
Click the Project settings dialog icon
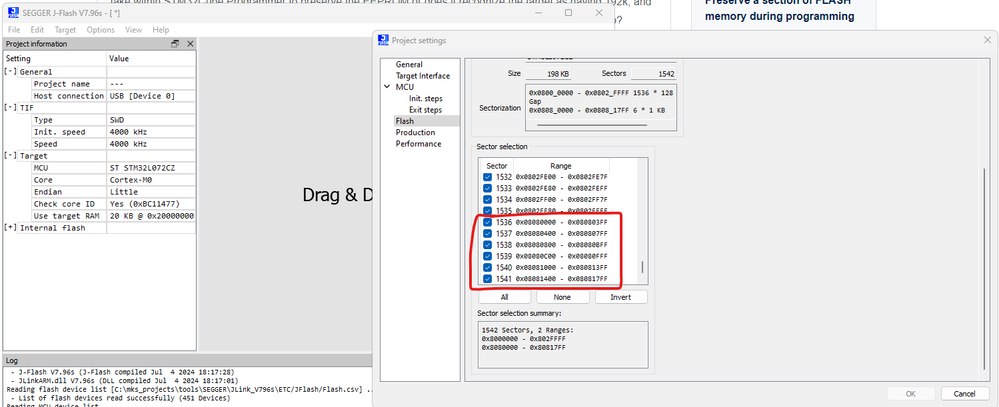(384, 41)
